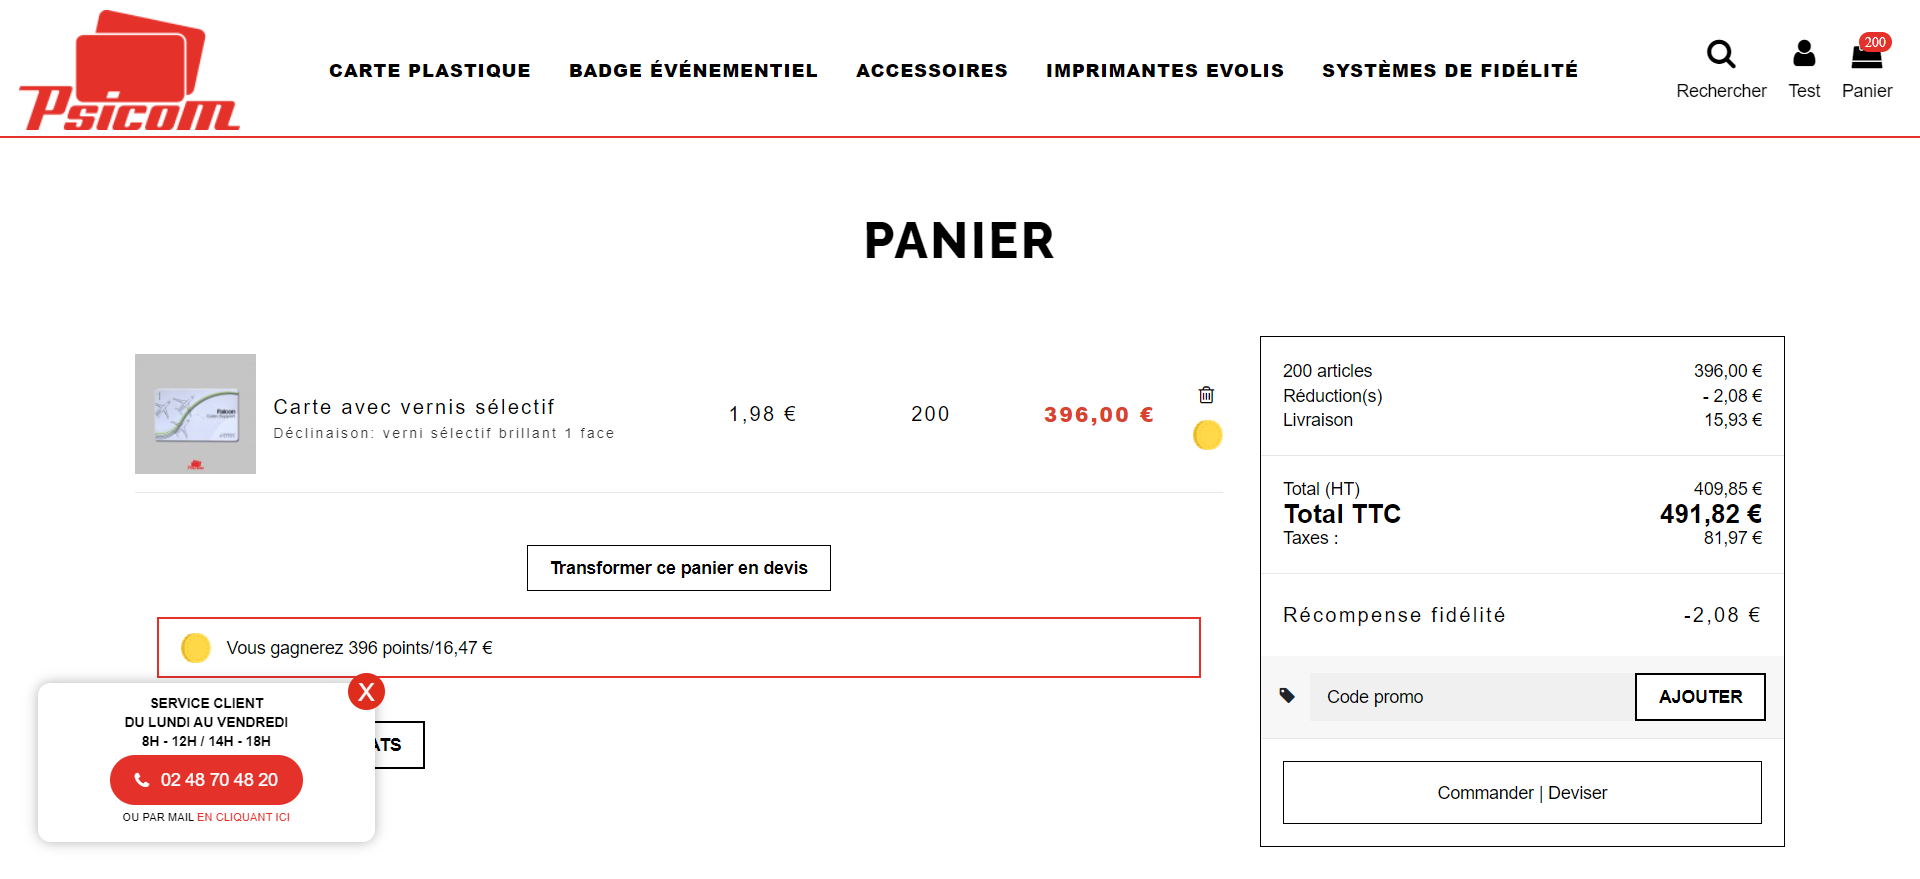The image size is (1920, 879).
Task: Open the Systèmes de Fidélité menu
Action: [x=1450, y=71]
